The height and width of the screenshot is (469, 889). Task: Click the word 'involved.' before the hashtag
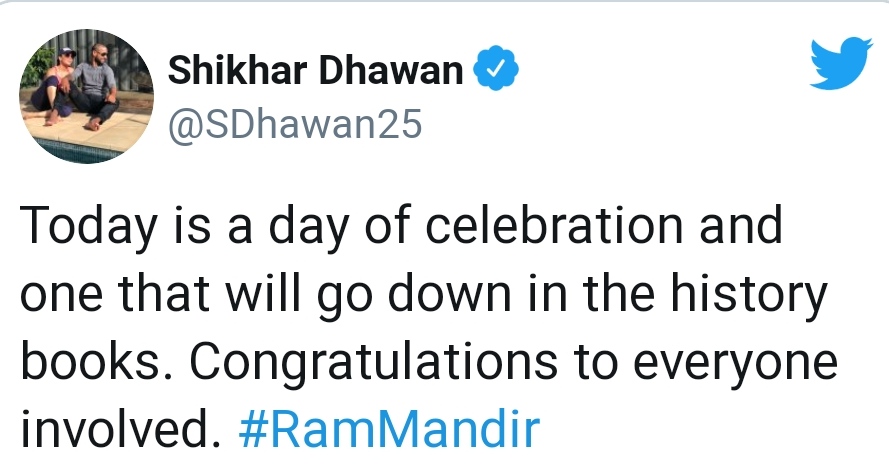point(120,428)
